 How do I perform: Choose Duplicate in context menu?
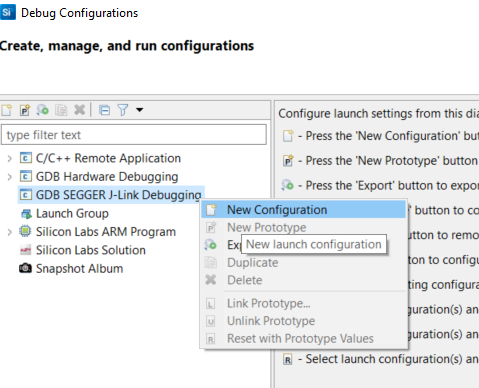point(304,263)
